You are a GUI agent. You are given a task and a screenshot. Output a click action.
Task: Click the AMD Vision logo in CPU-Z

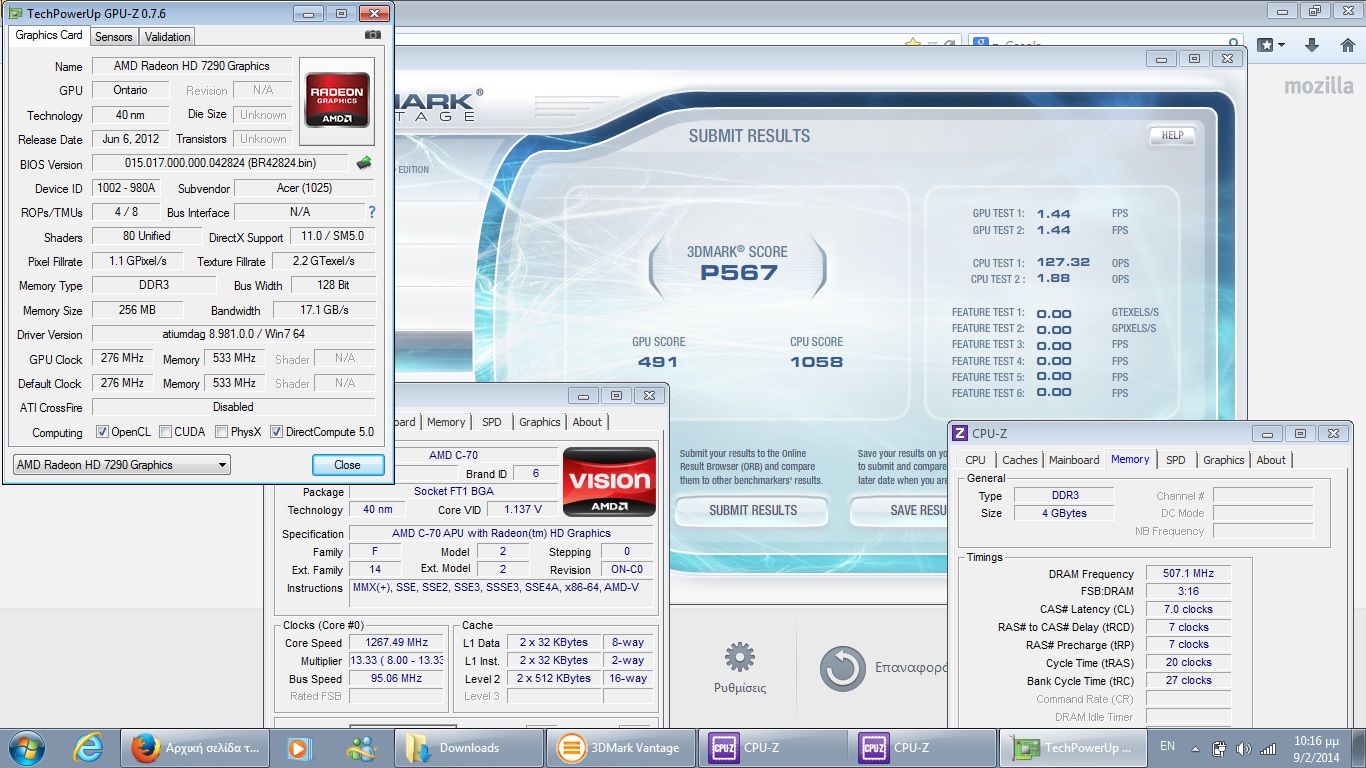click(609, 481)
